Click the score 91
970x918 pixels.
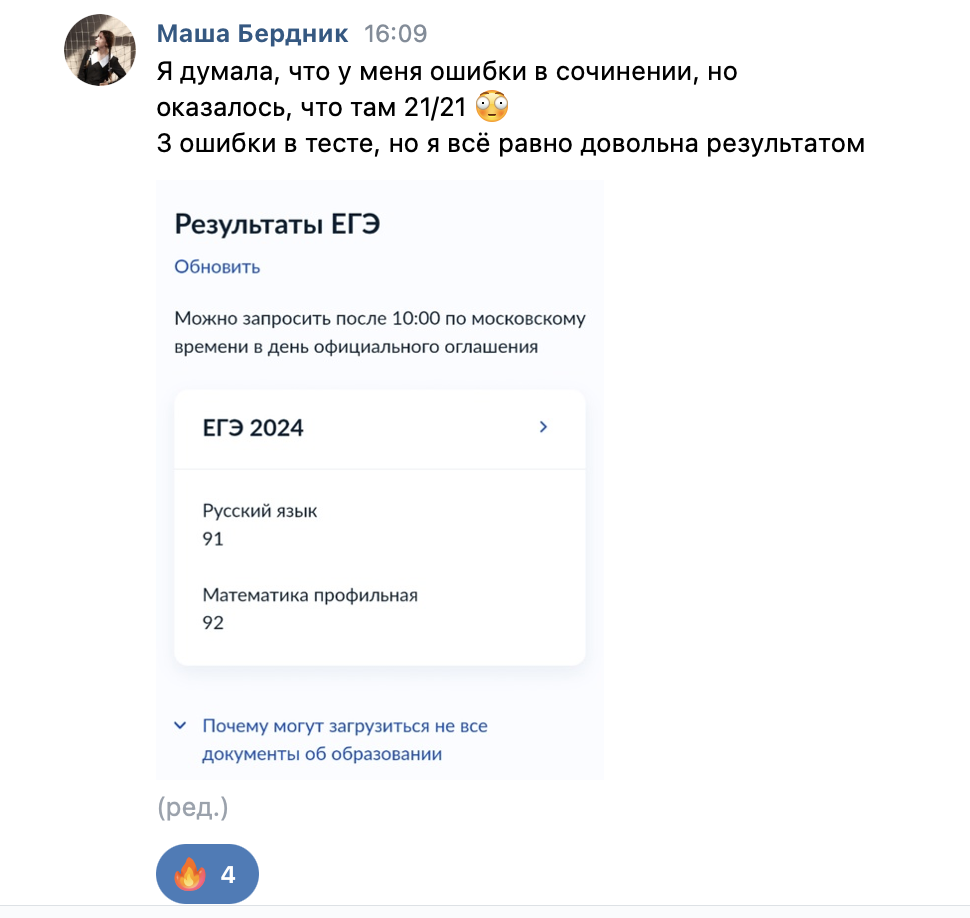pyautogui.click(x=213, y=539)
